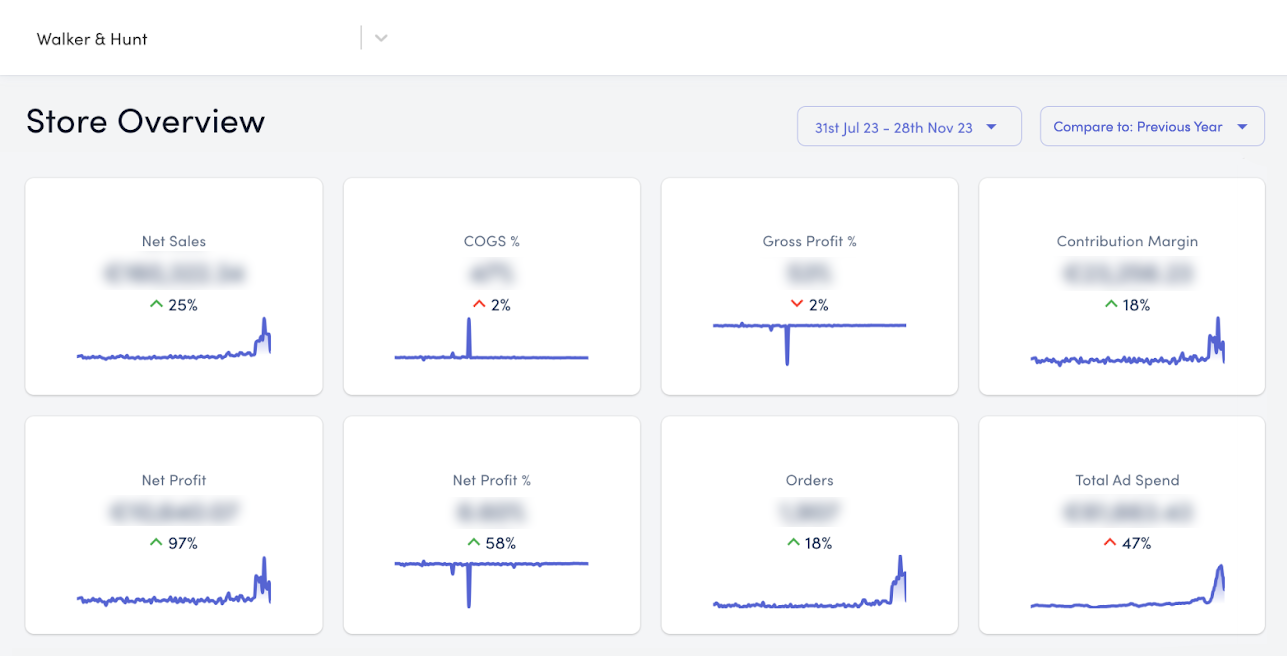Click the red arrow on Total Ad Spend
The height and width of the screenshot is (656, 1287).
click(1110, 543)
